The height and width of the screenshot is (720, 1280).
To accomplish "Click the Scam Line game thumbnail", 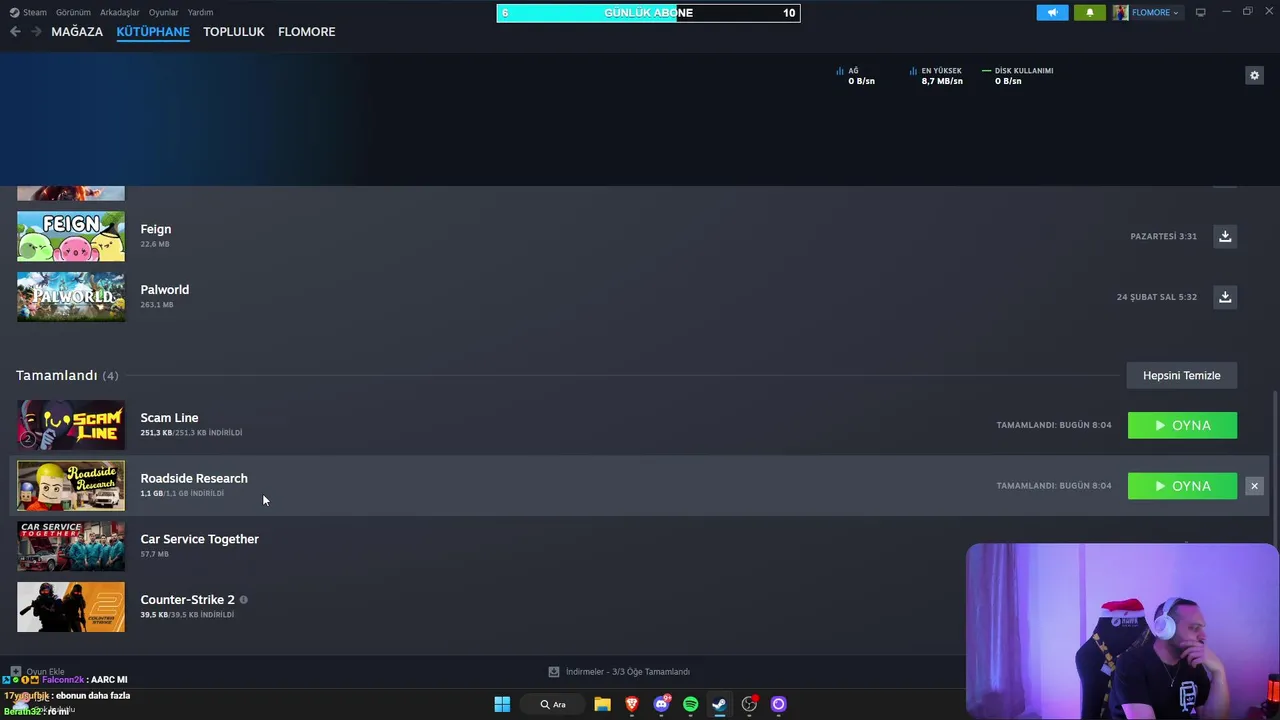I will coord(71,425).
